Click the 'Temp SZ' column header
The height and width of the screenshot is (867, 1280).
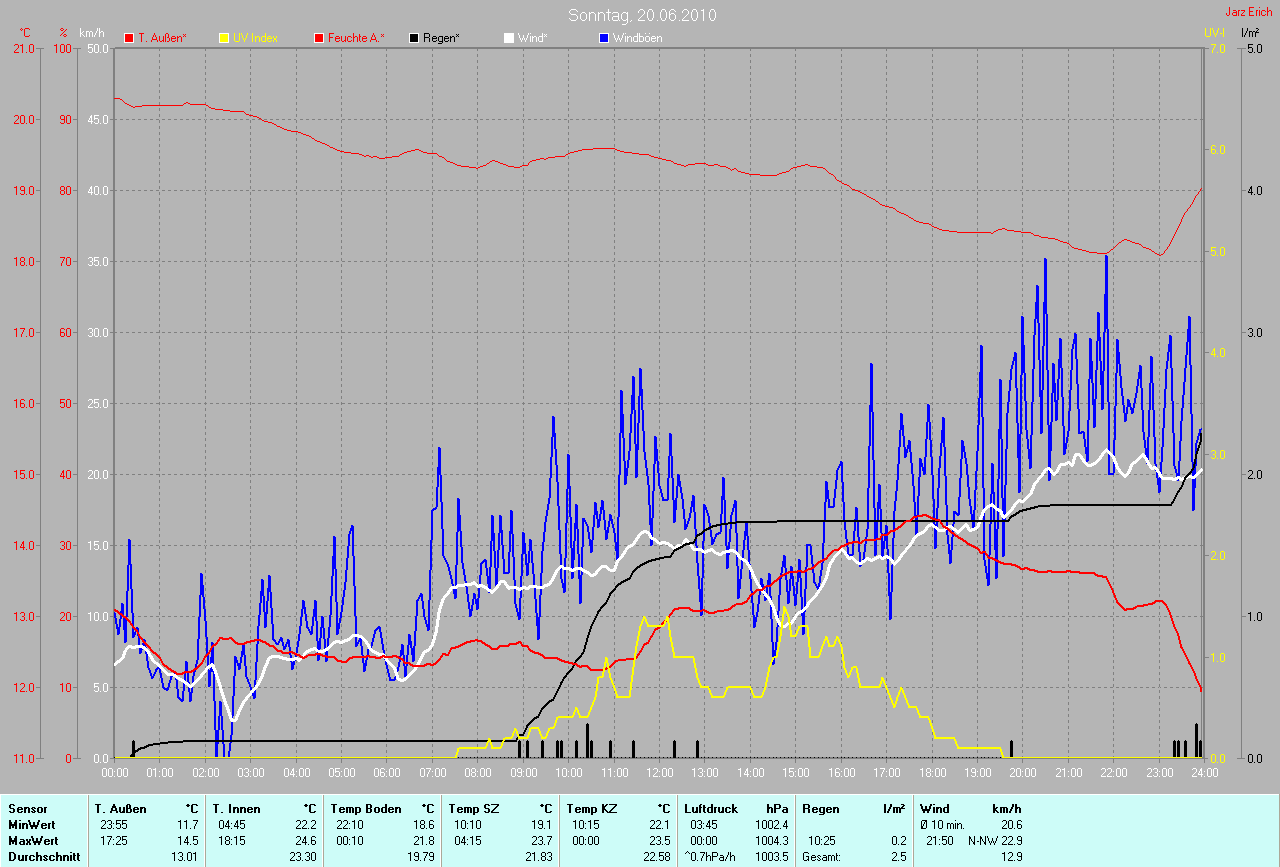click(x=472, y=808)
